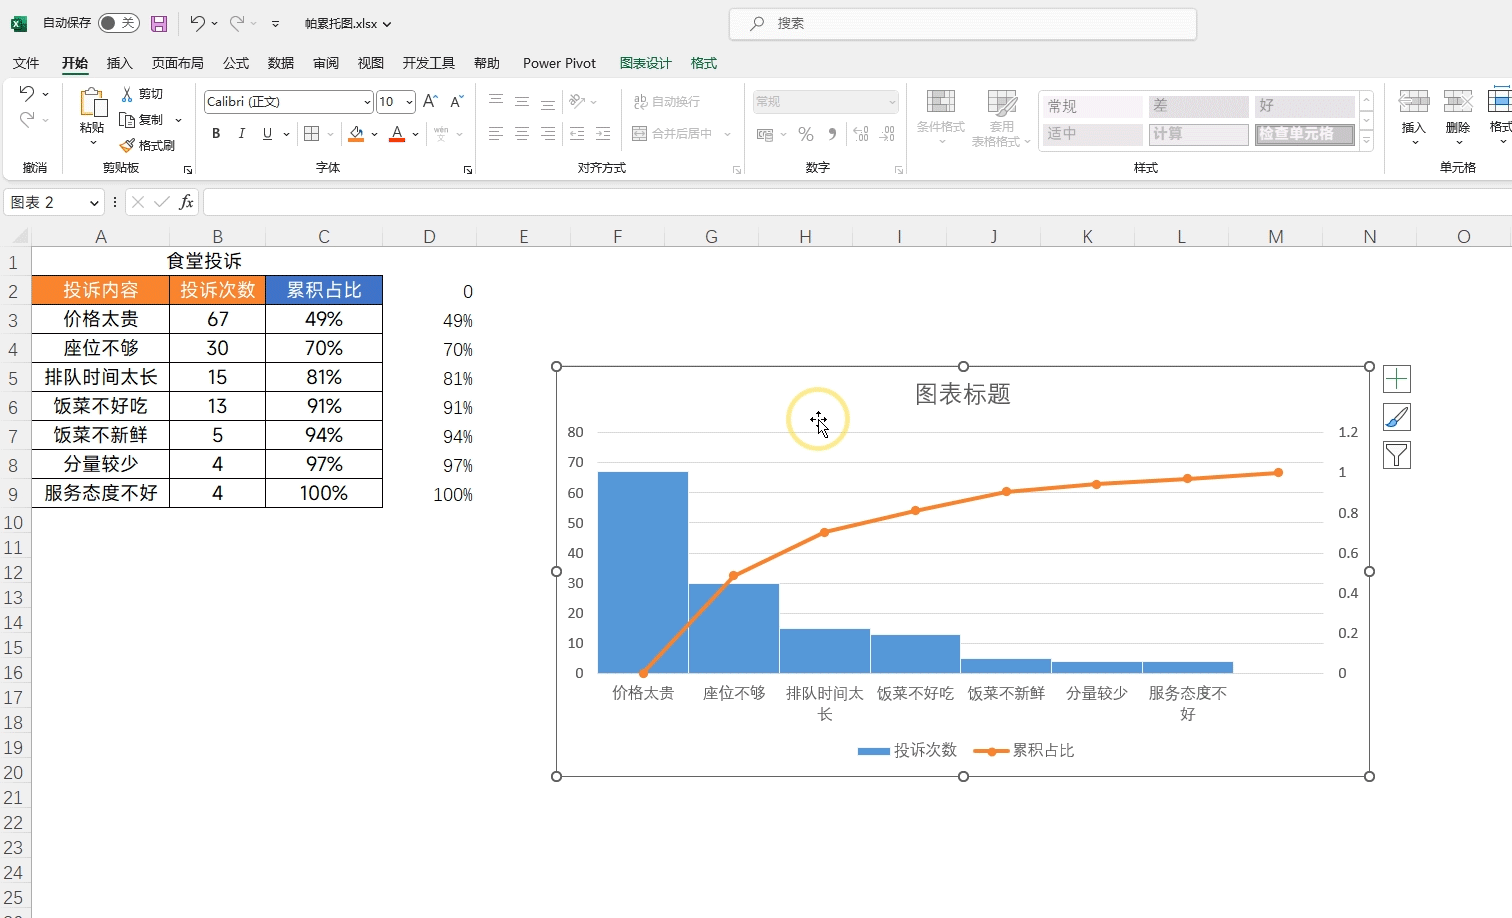This screenshot has height=918, width=1512.
Task: Click the increase font size icon
Action: [x=430, y=101]
